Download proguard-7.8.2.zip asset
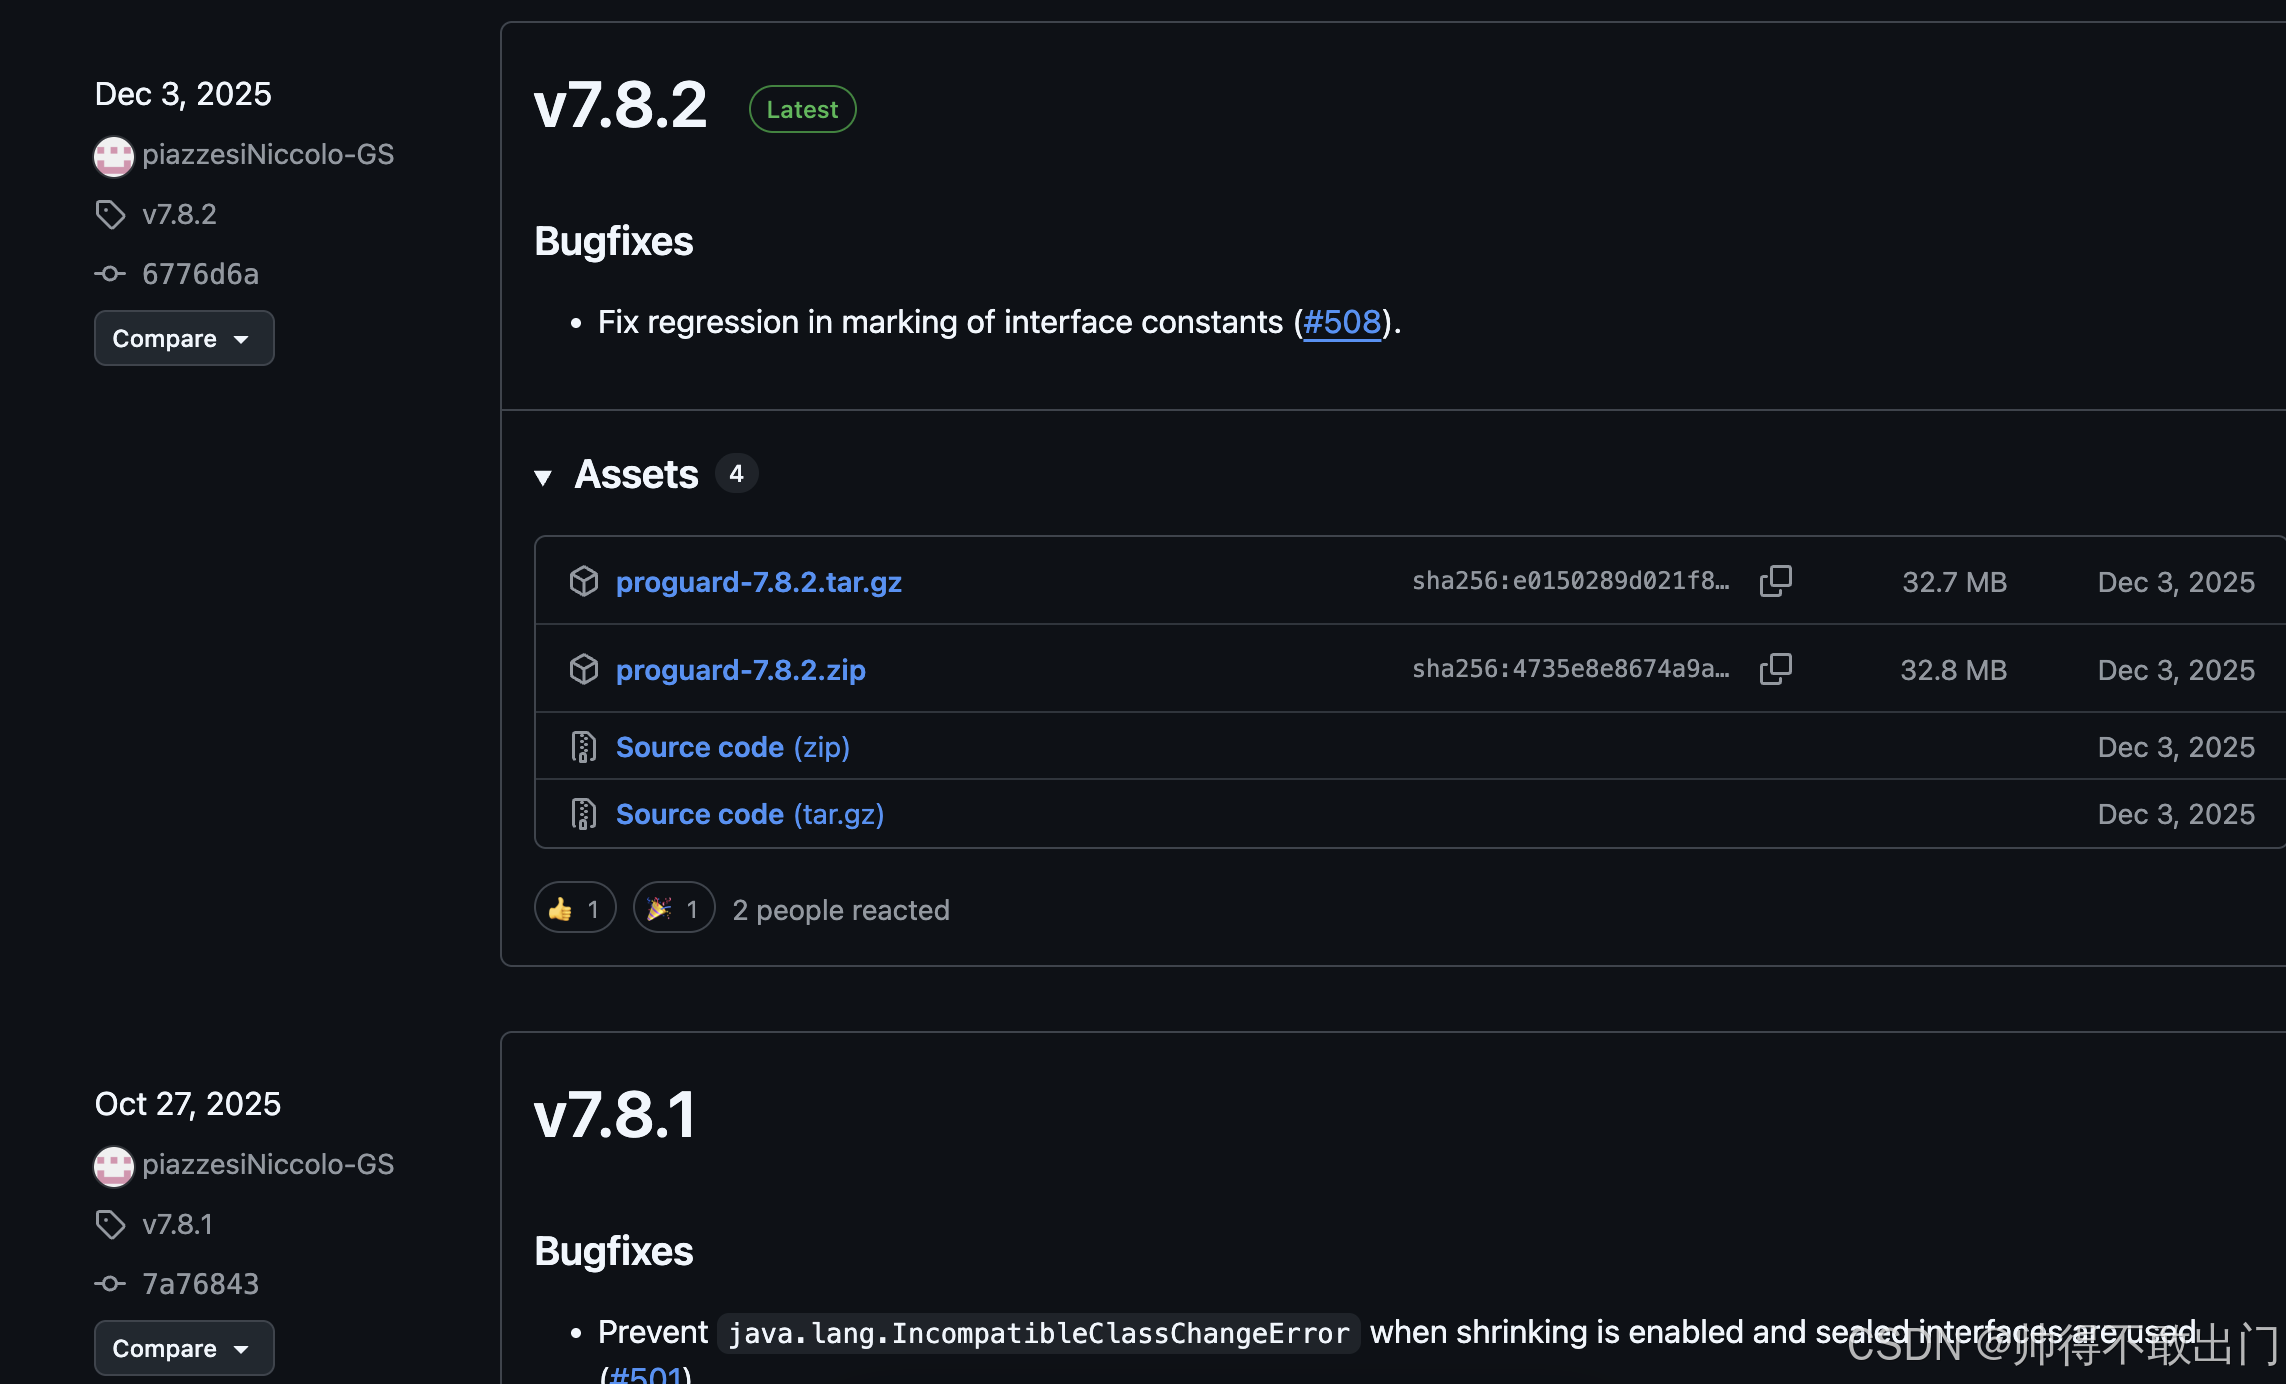This screenshot has height=1384, width=2286. coord(740,670)
